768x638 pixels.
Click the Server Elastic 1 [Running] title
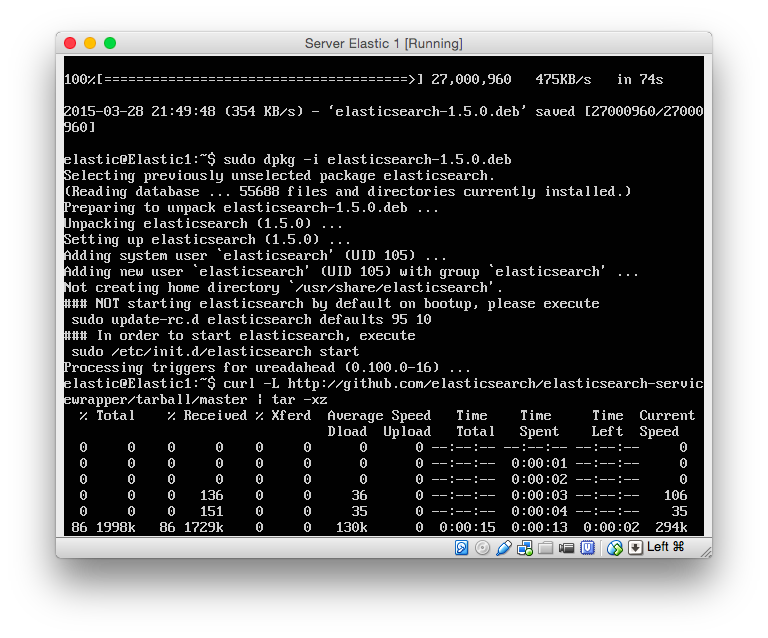(383, 44)
